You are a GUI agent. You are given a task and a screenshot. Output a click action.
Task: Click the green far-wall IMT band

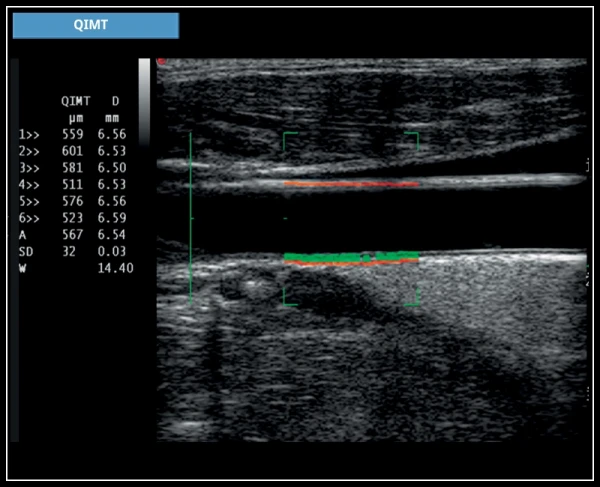pos(350,257)
